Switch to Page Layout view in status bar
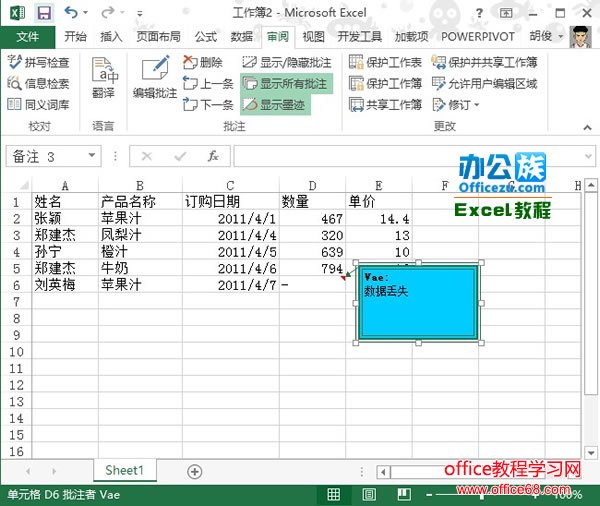 coord(369,494)
